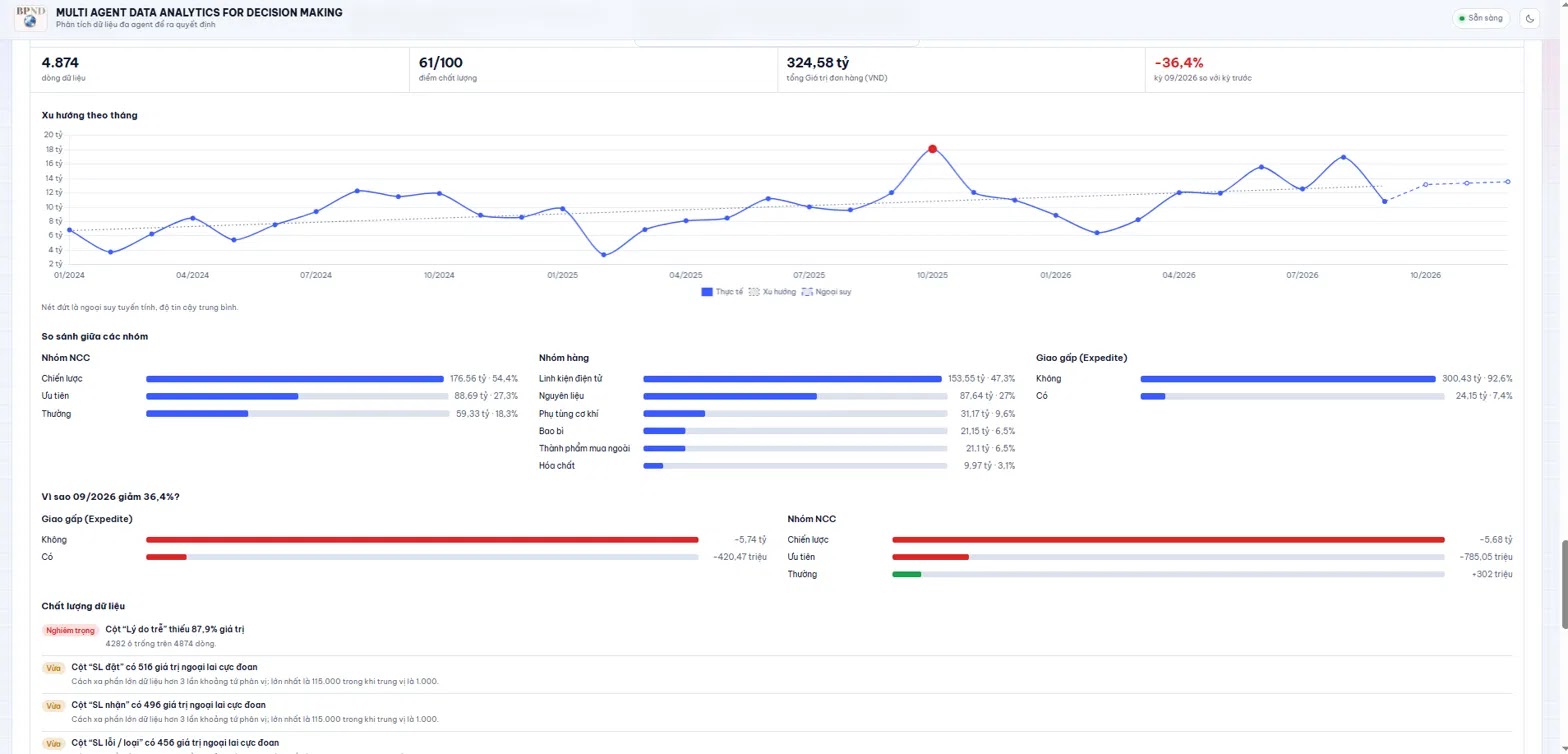Click the '300,43 tỷ · 92,6%' value
The height and width of the screenshot is (754, 1568).
coord(1477,379)
